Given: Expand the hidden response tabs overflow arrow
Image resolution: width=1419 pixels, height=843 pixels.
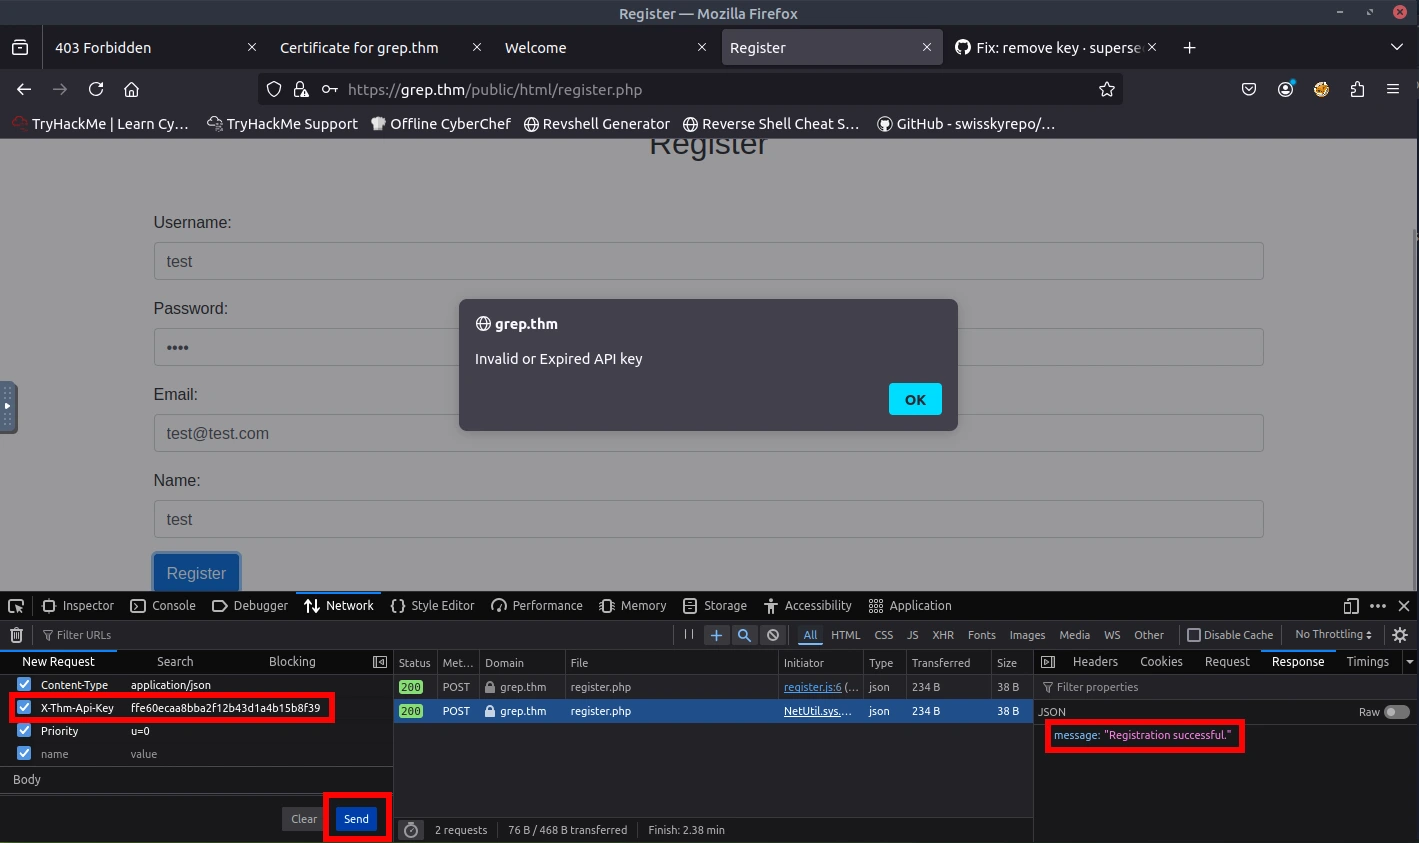Looking at the screenshot, I should click(x=1410, y=662).
